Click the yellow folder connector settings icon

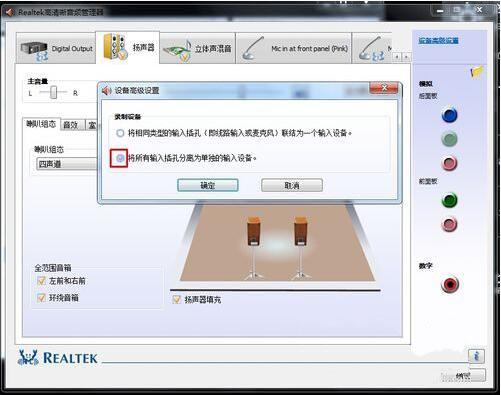tap(477, 71)
